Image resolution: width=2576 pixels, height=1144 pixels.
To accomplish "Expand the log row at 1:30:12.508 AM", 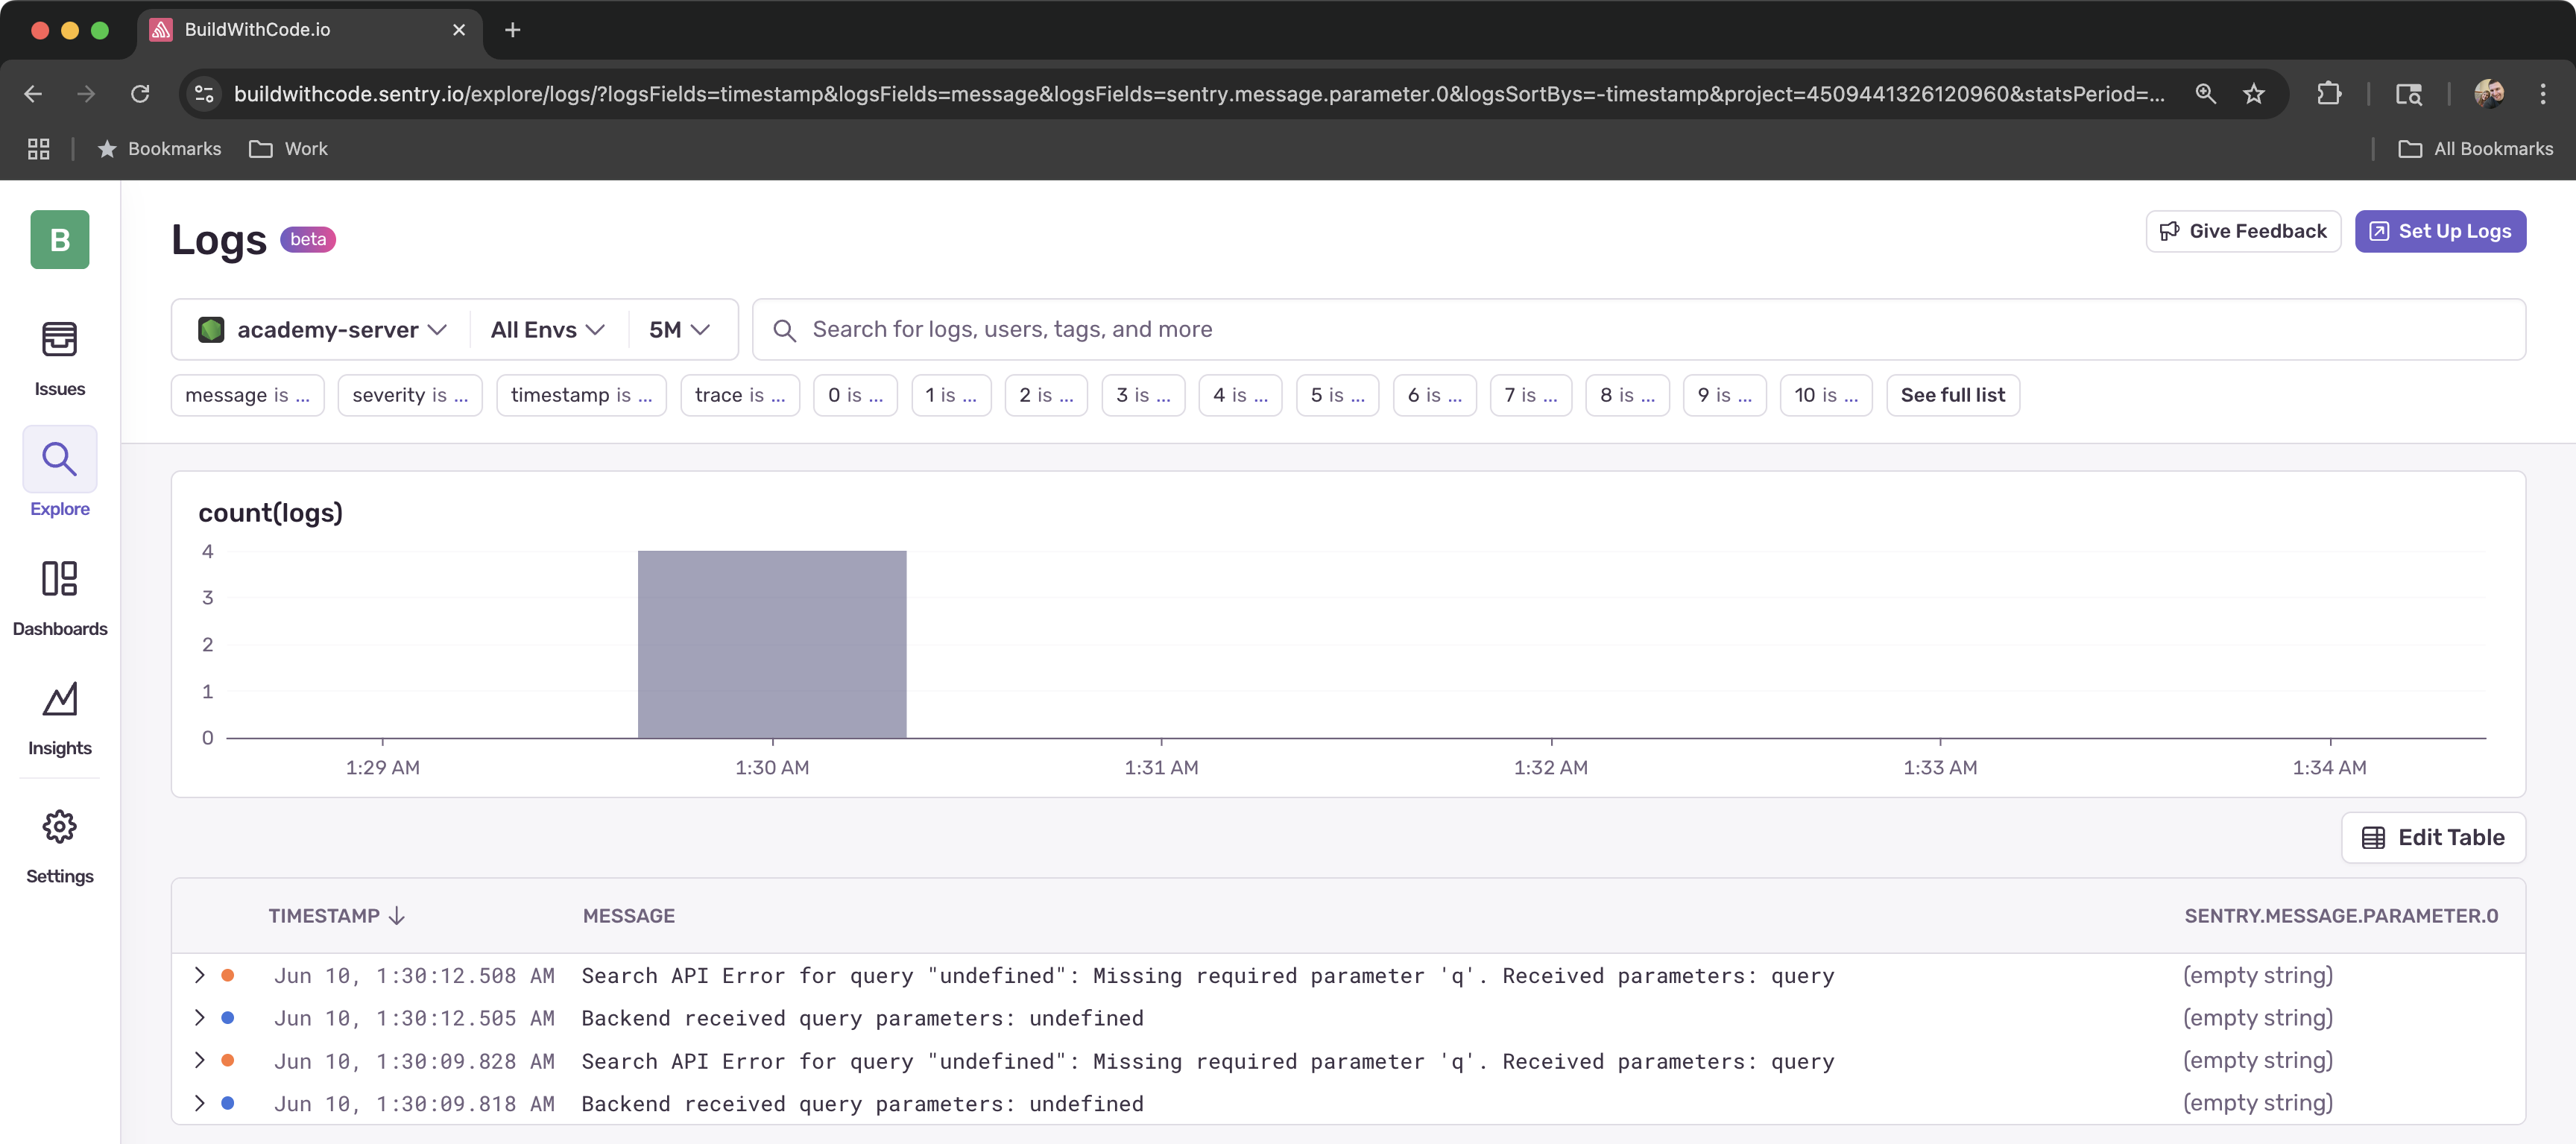I will tap(199, 975).
